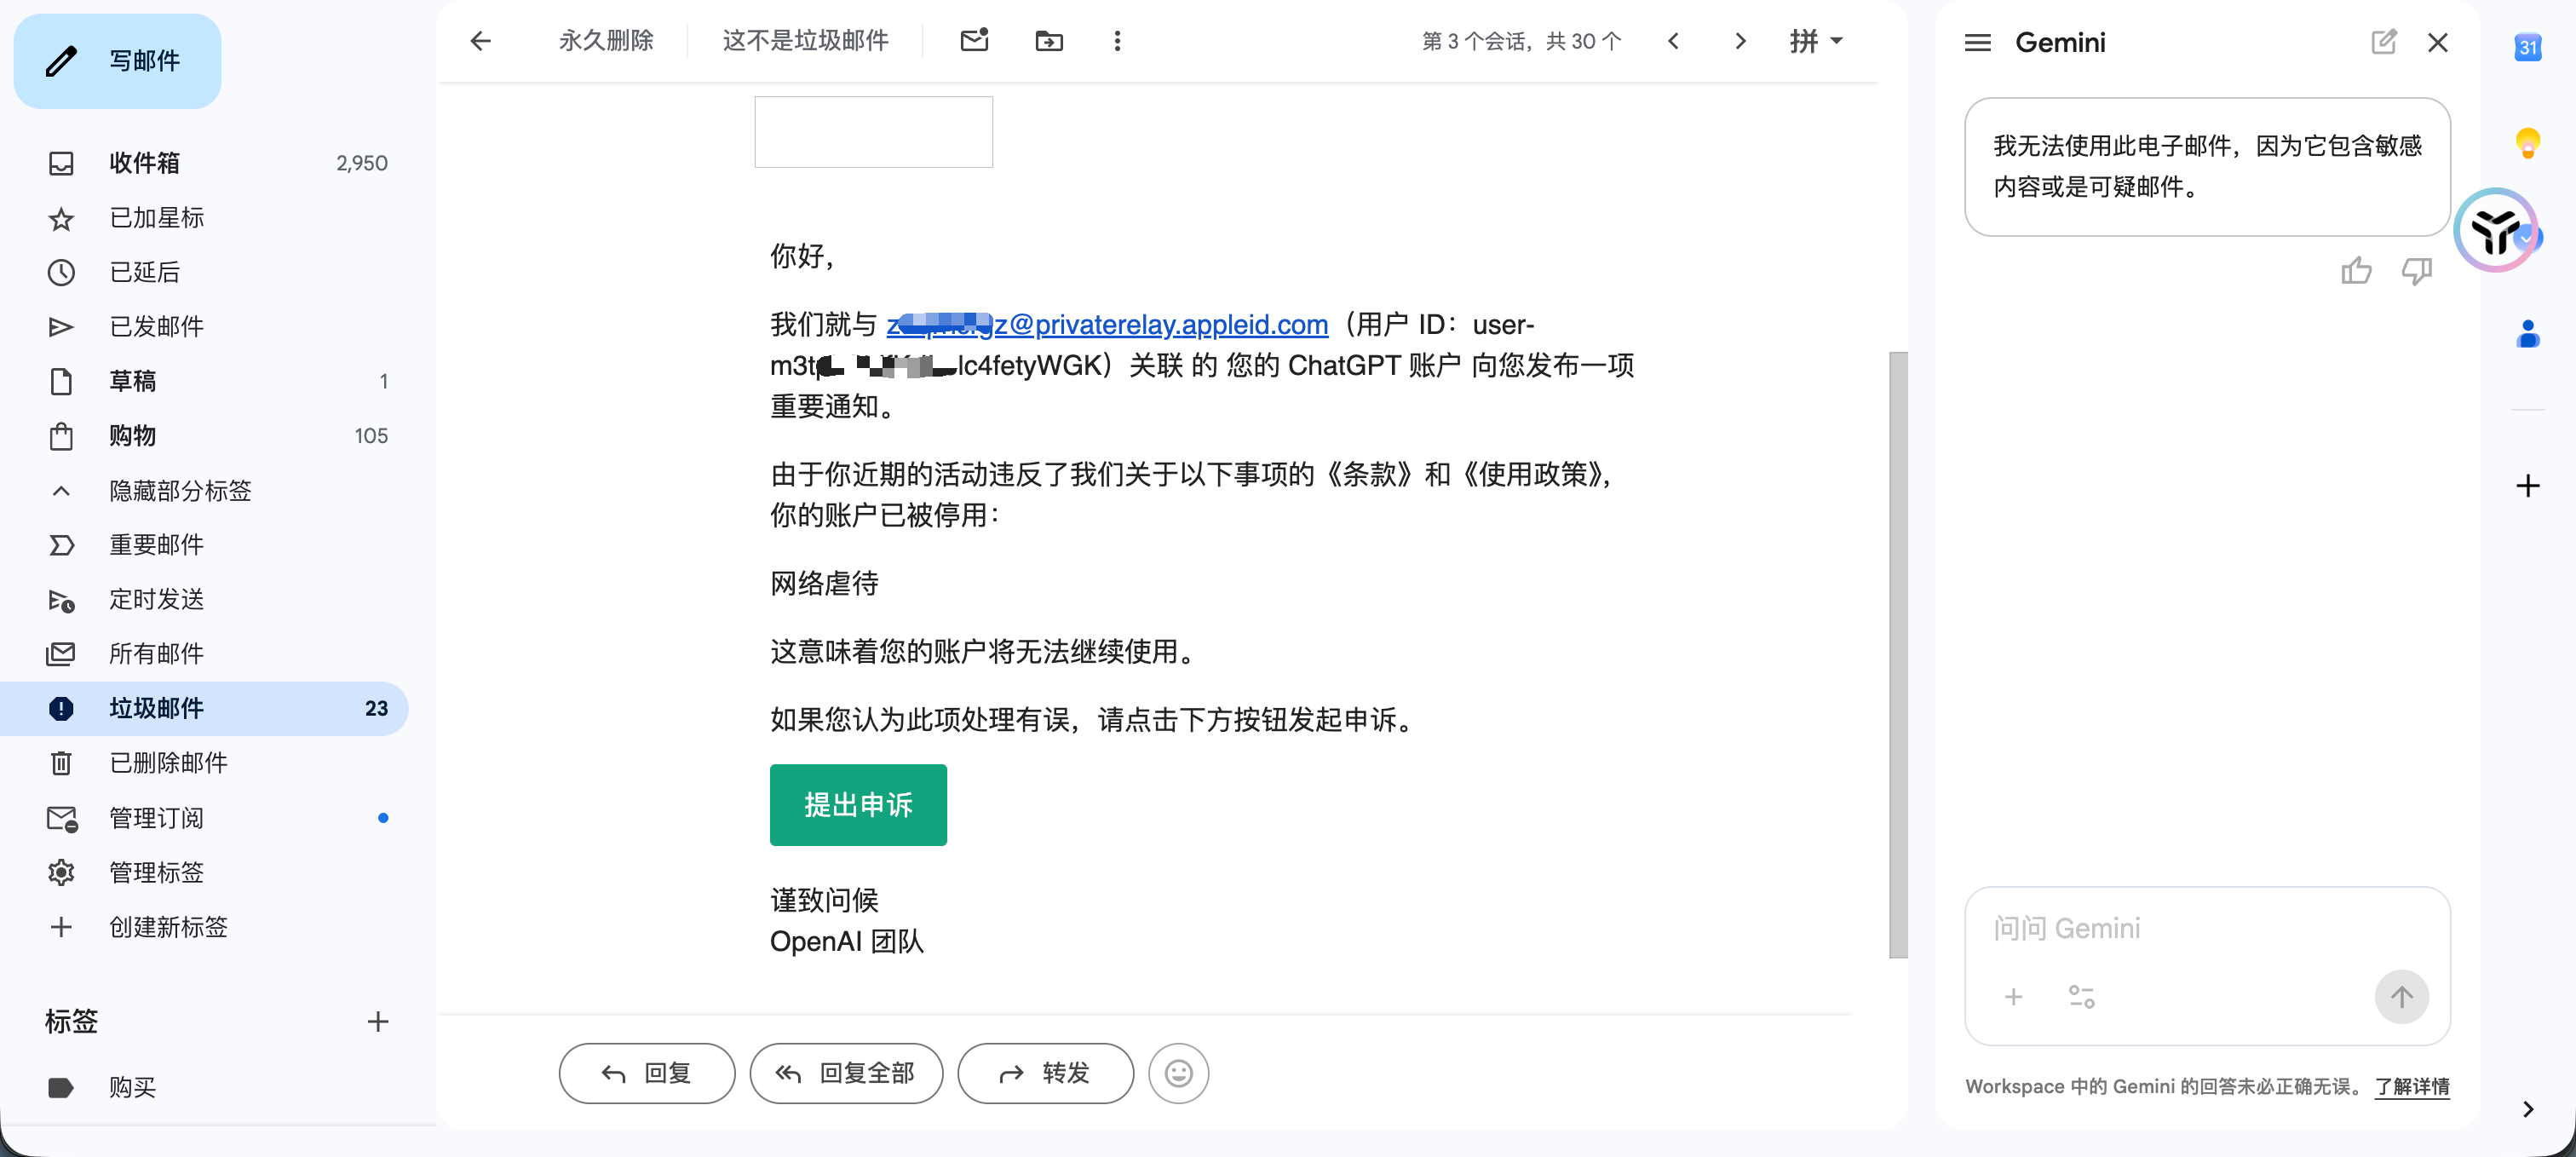2576x1157 pixels.
Task: Open Contacts side panel icon
Action: [x=2527, y=334]
